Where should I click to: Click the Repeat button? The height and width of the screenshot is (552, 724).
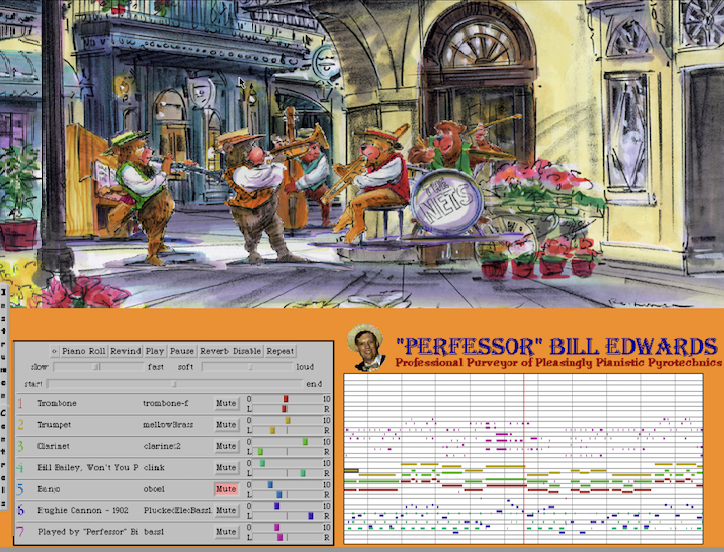click(x=281, y=351)
